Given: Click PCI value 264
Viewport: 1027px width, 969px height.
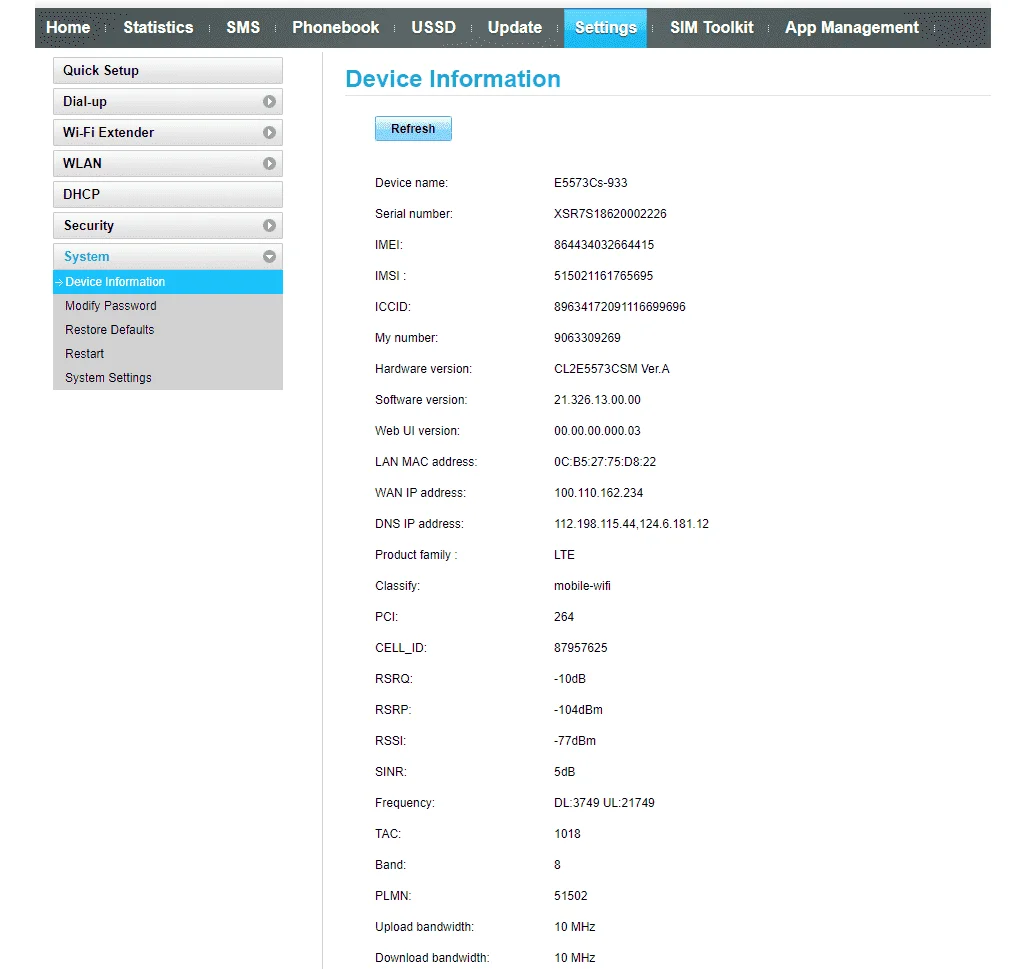Looking at the screenshot, I should click(564, 617).
